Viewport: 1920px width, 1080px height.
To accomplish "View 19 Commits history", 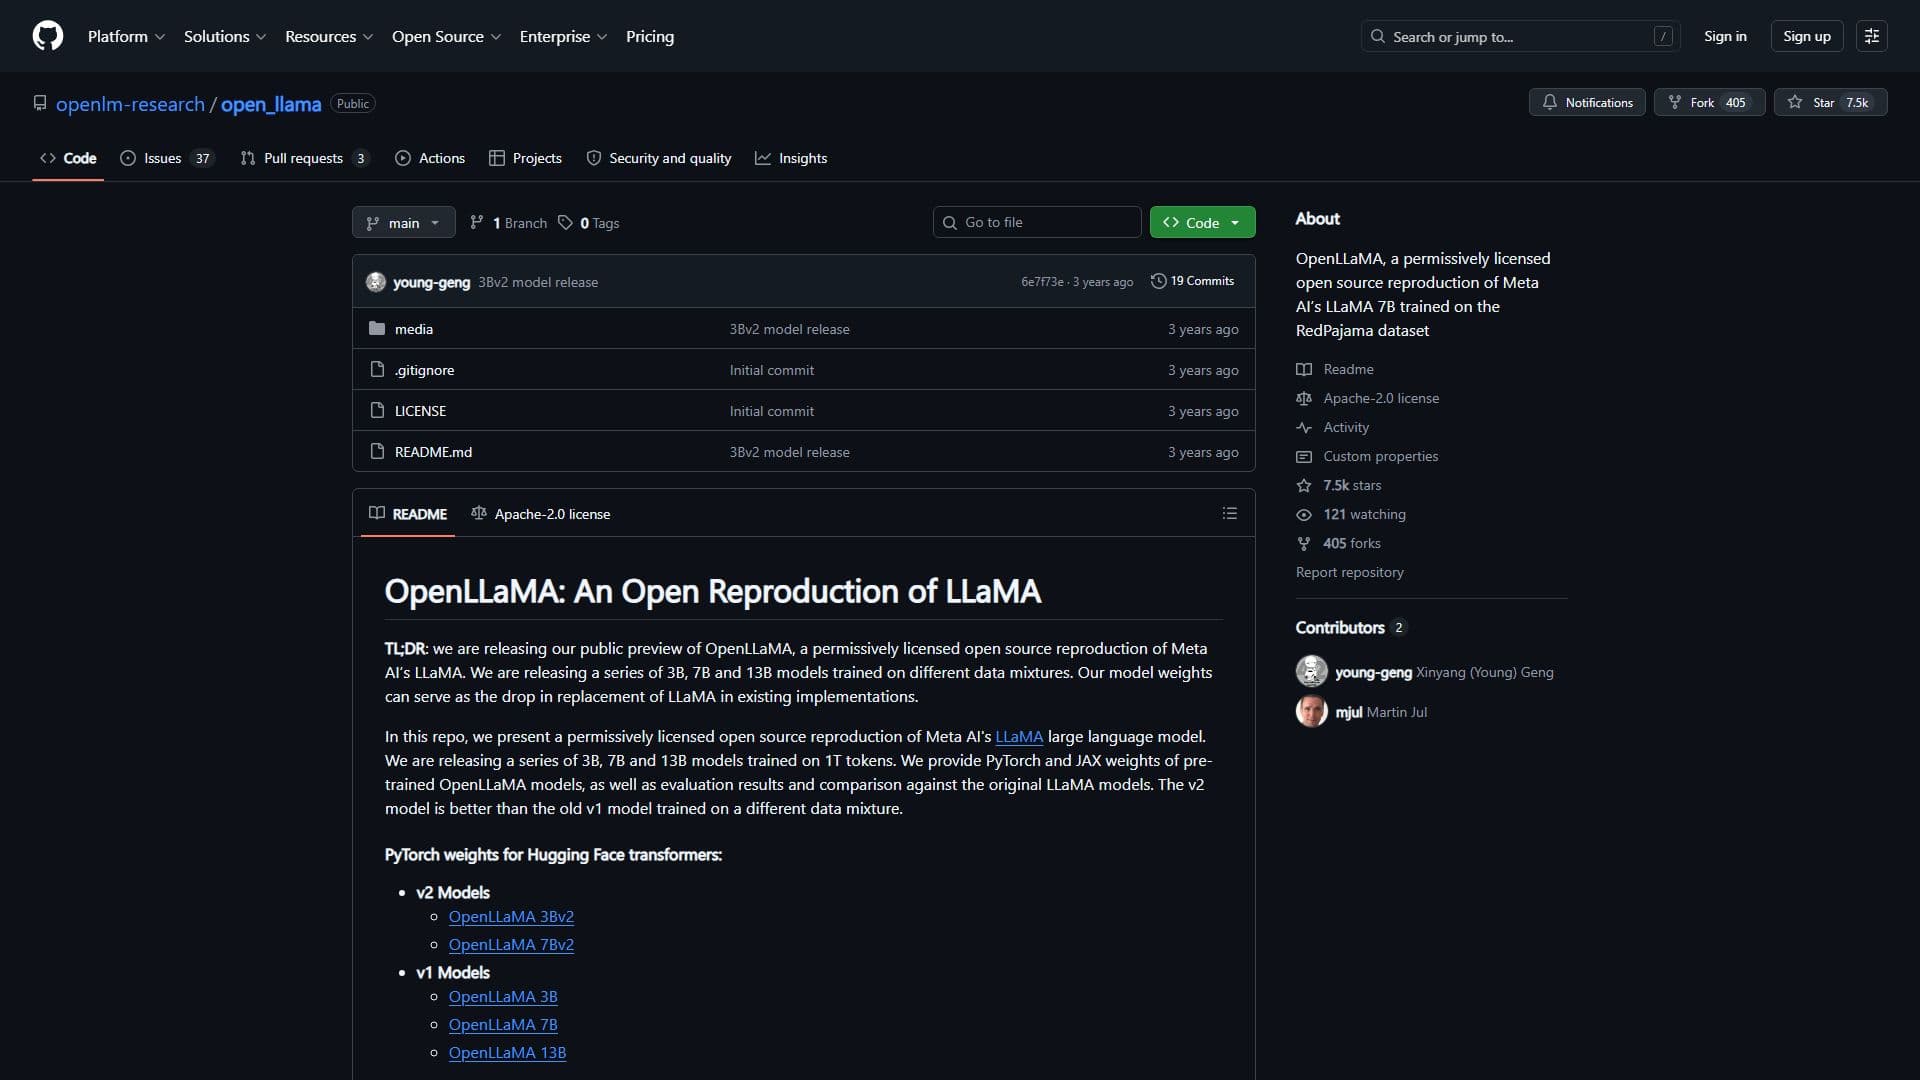I will 1193,281.
